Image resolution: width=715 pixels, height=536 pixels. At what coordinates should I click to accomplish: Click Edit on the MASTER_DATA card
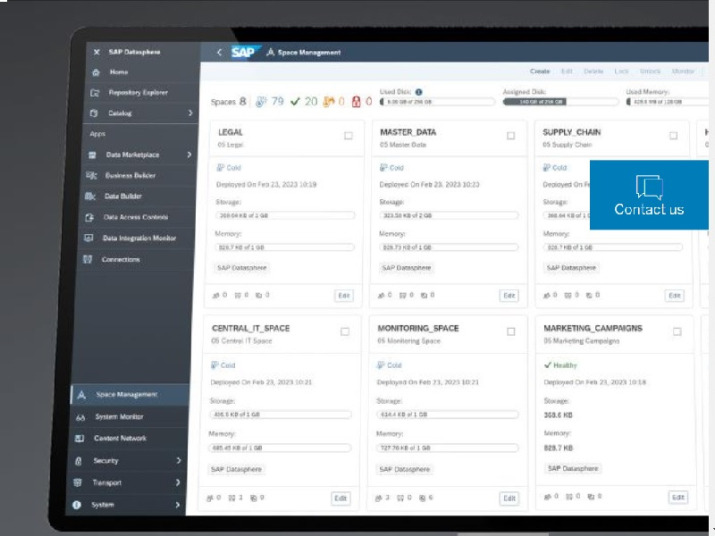coord(509,296)
